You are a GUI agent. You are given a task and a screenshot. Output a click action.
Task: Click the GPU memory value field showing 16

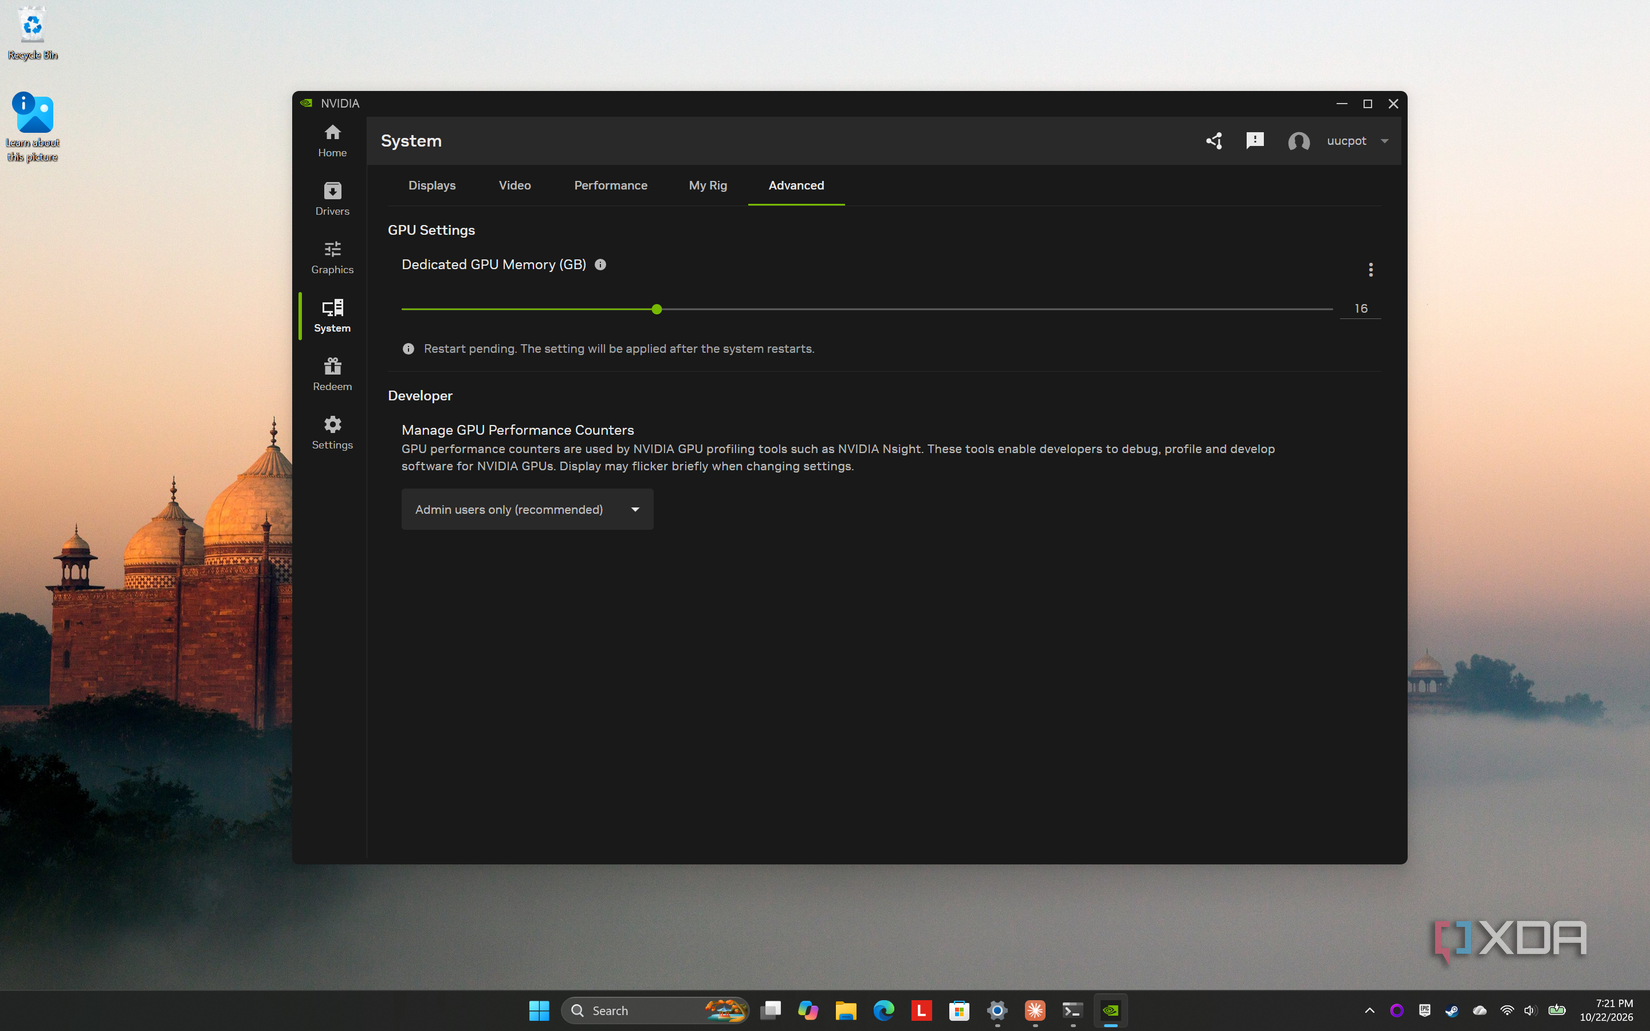[x=1361, y=309]
